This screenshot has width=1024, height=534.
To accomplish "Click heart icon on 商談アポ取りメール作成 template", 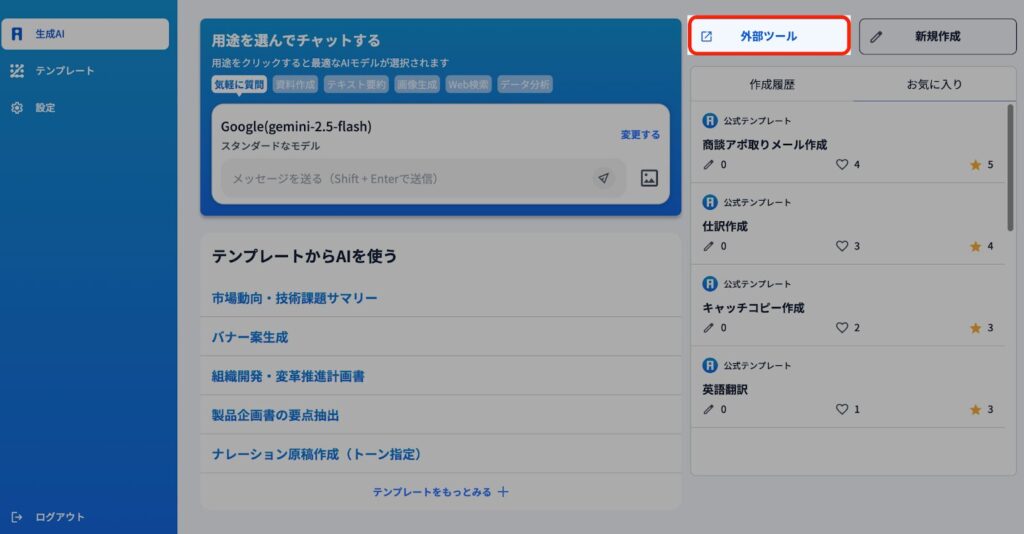I will click(842, 165).
